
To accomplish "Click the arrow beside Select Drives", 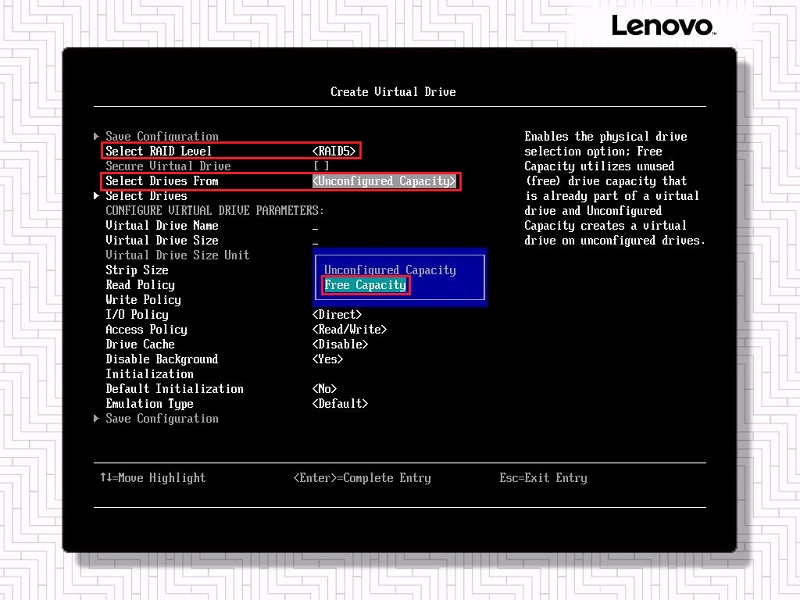I will (x=97, y=196).
